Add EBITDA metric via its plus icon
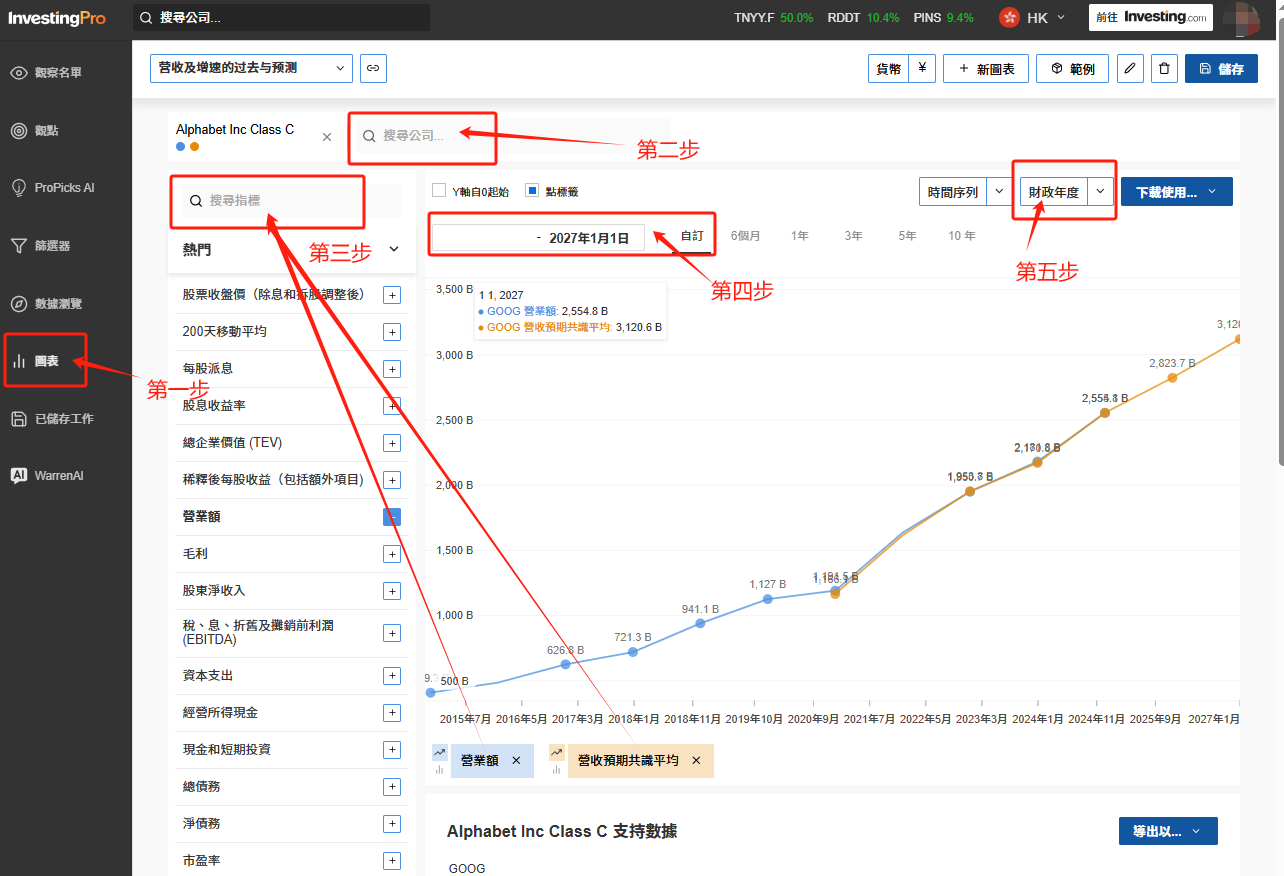The image size is (1284, 876). tap(392, 633)
